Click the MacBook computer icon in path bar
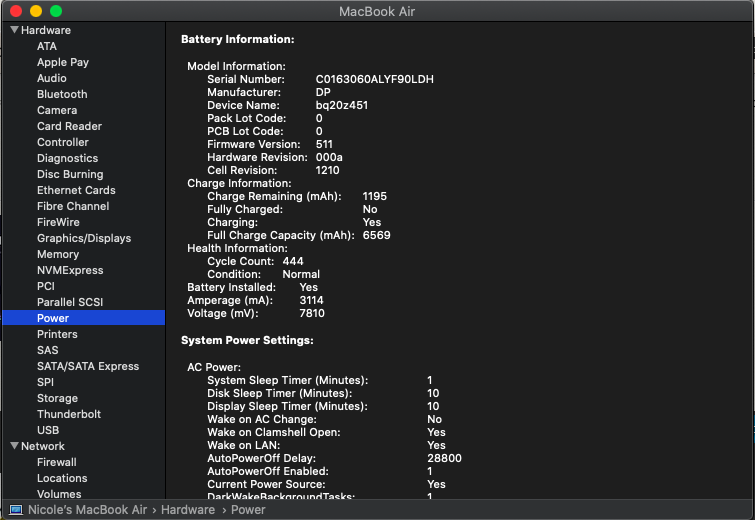 point(16,510)
